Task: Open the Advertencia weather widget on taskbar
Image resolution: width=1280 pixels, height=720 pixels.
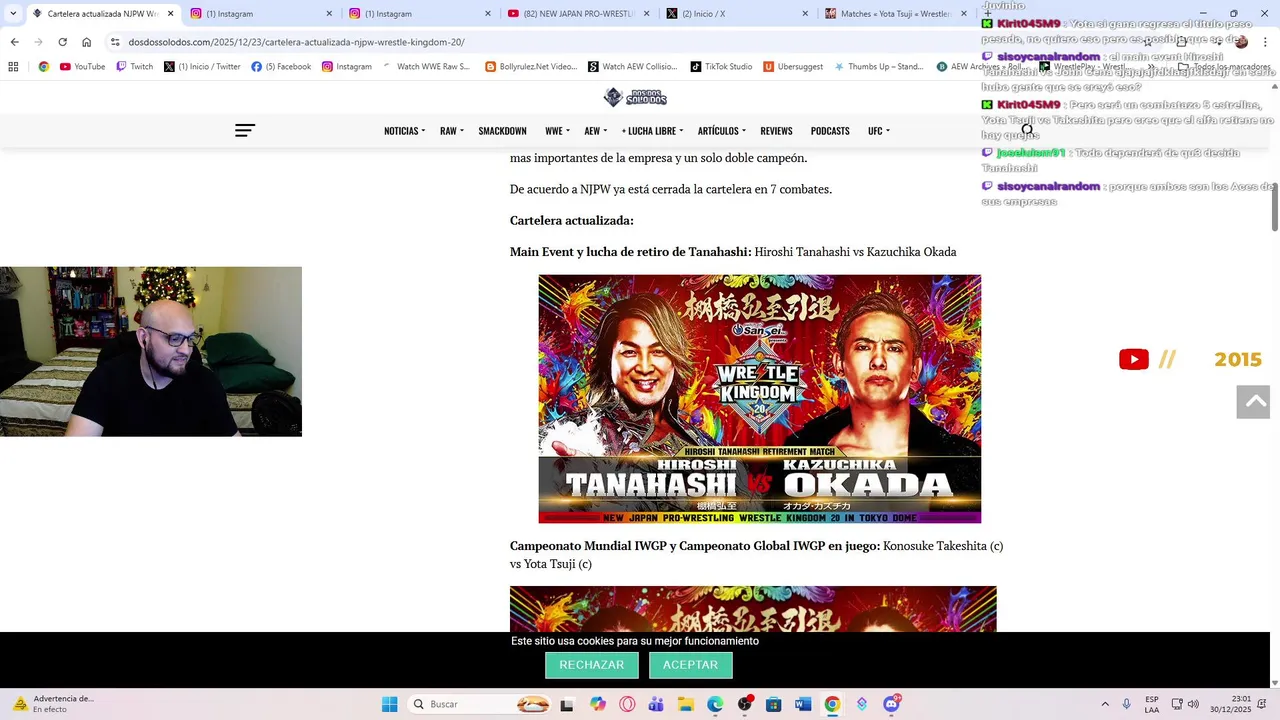Action: 55,704
